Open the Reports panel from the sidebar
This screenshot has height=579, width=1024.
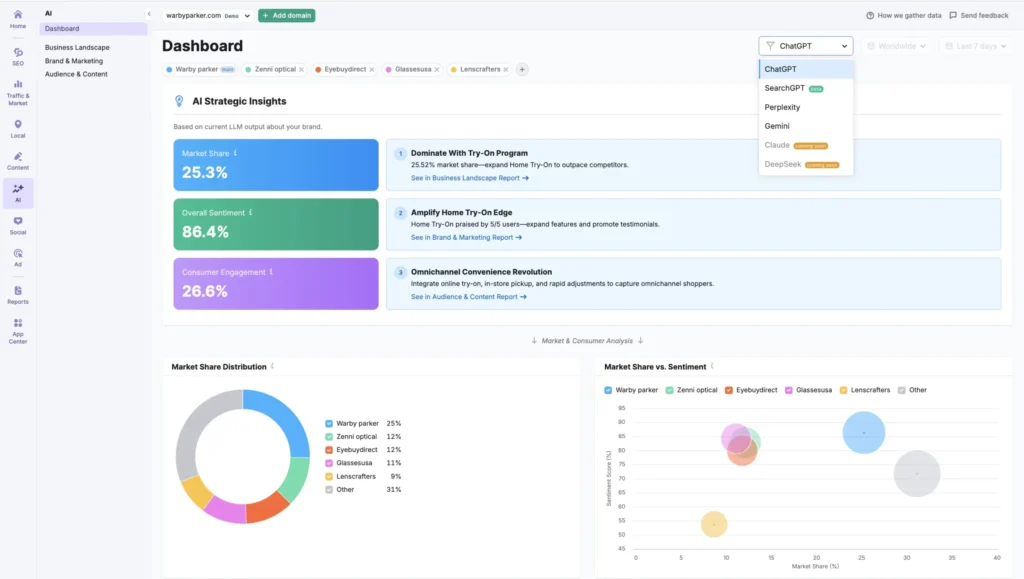17,295
